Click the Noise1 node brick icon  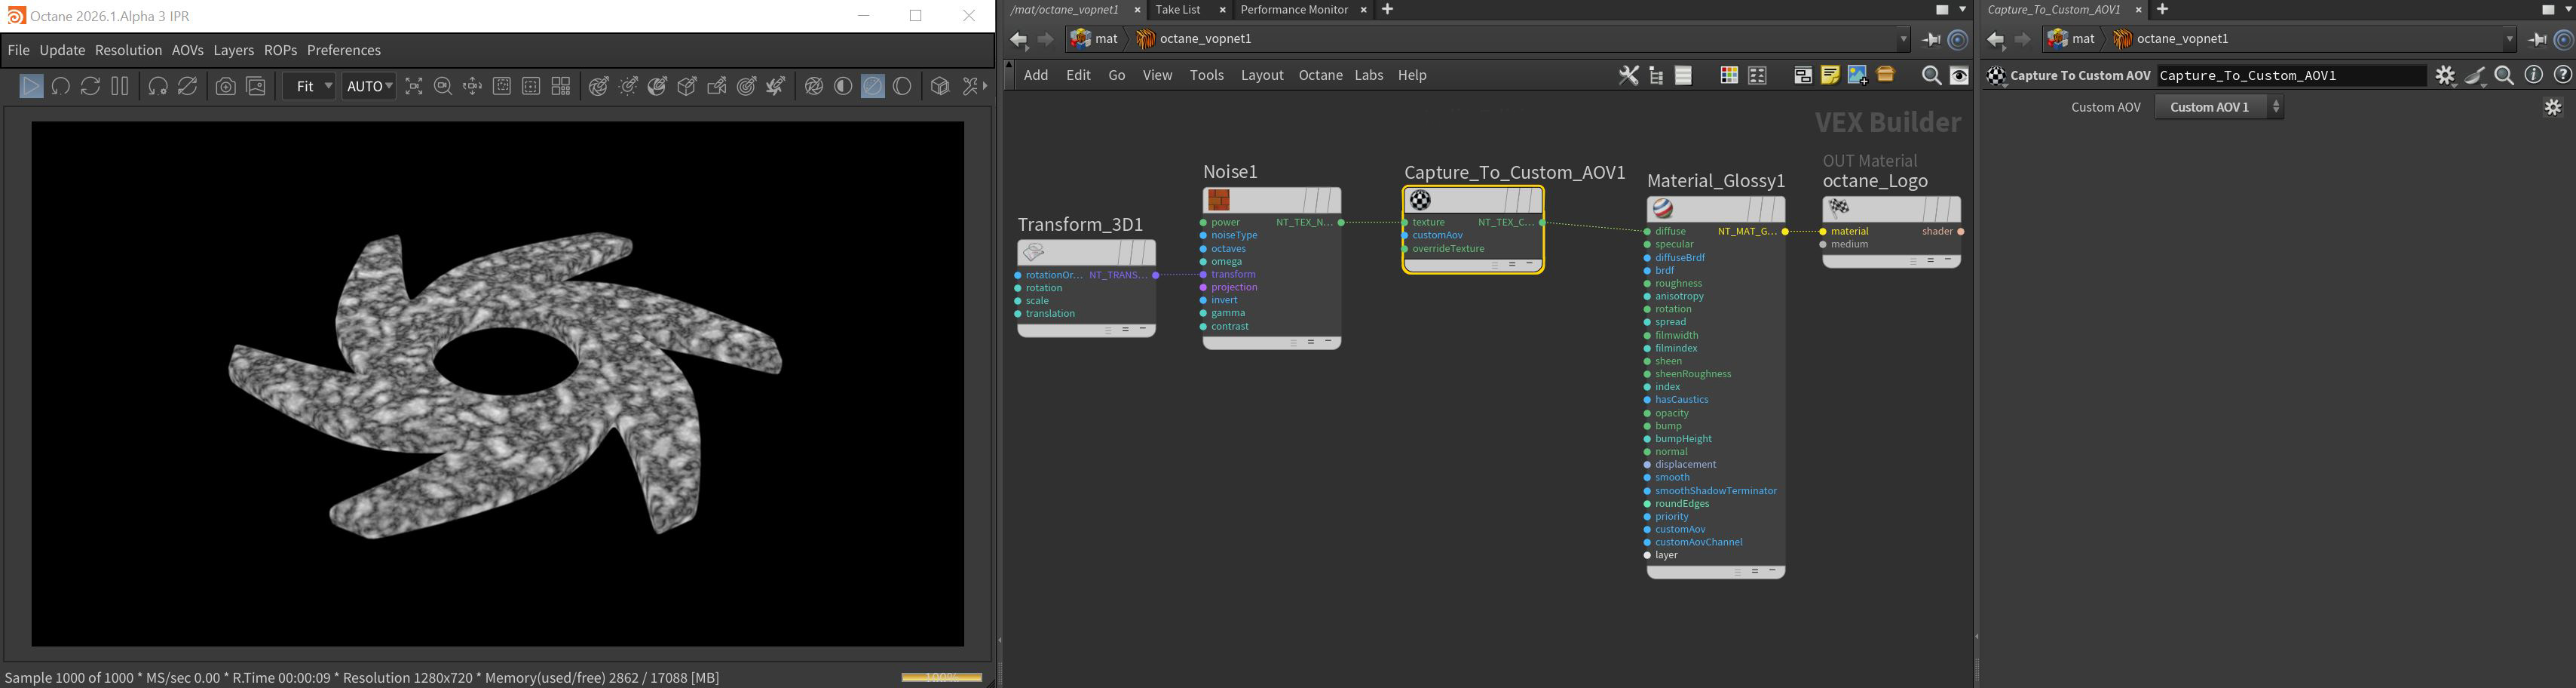1218,200
